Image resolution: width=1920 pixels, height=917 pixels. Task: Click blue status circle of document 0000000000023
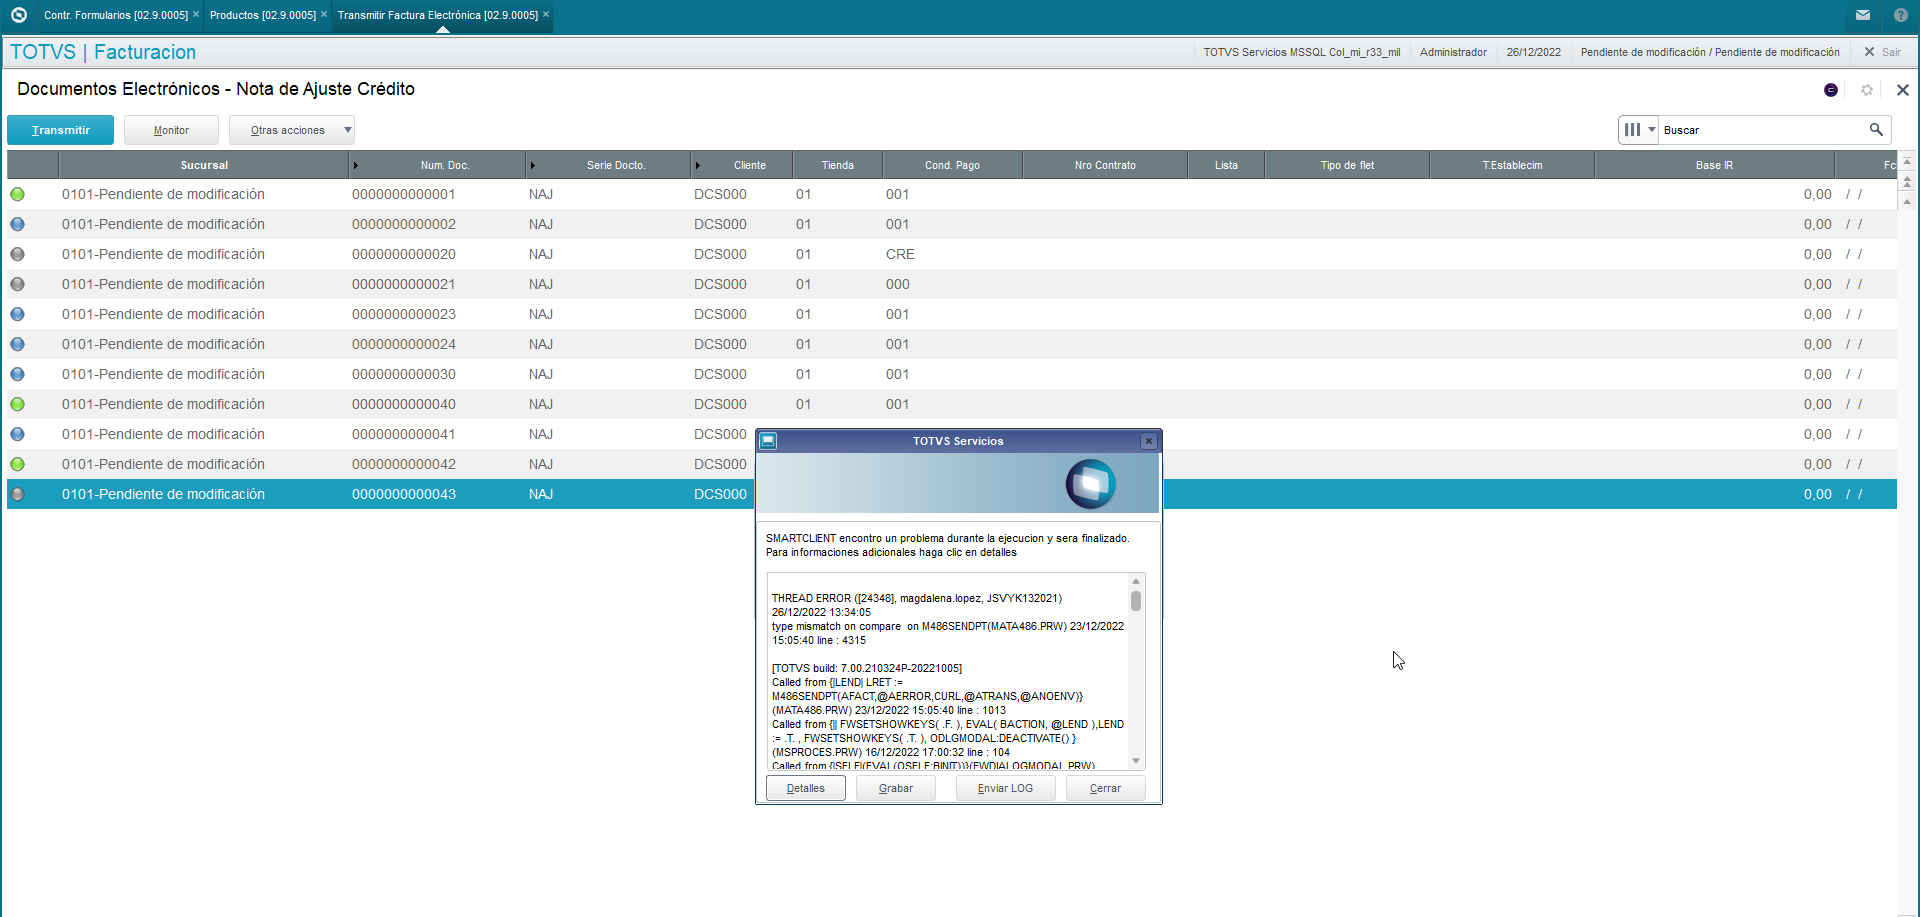tap(18, 314)
